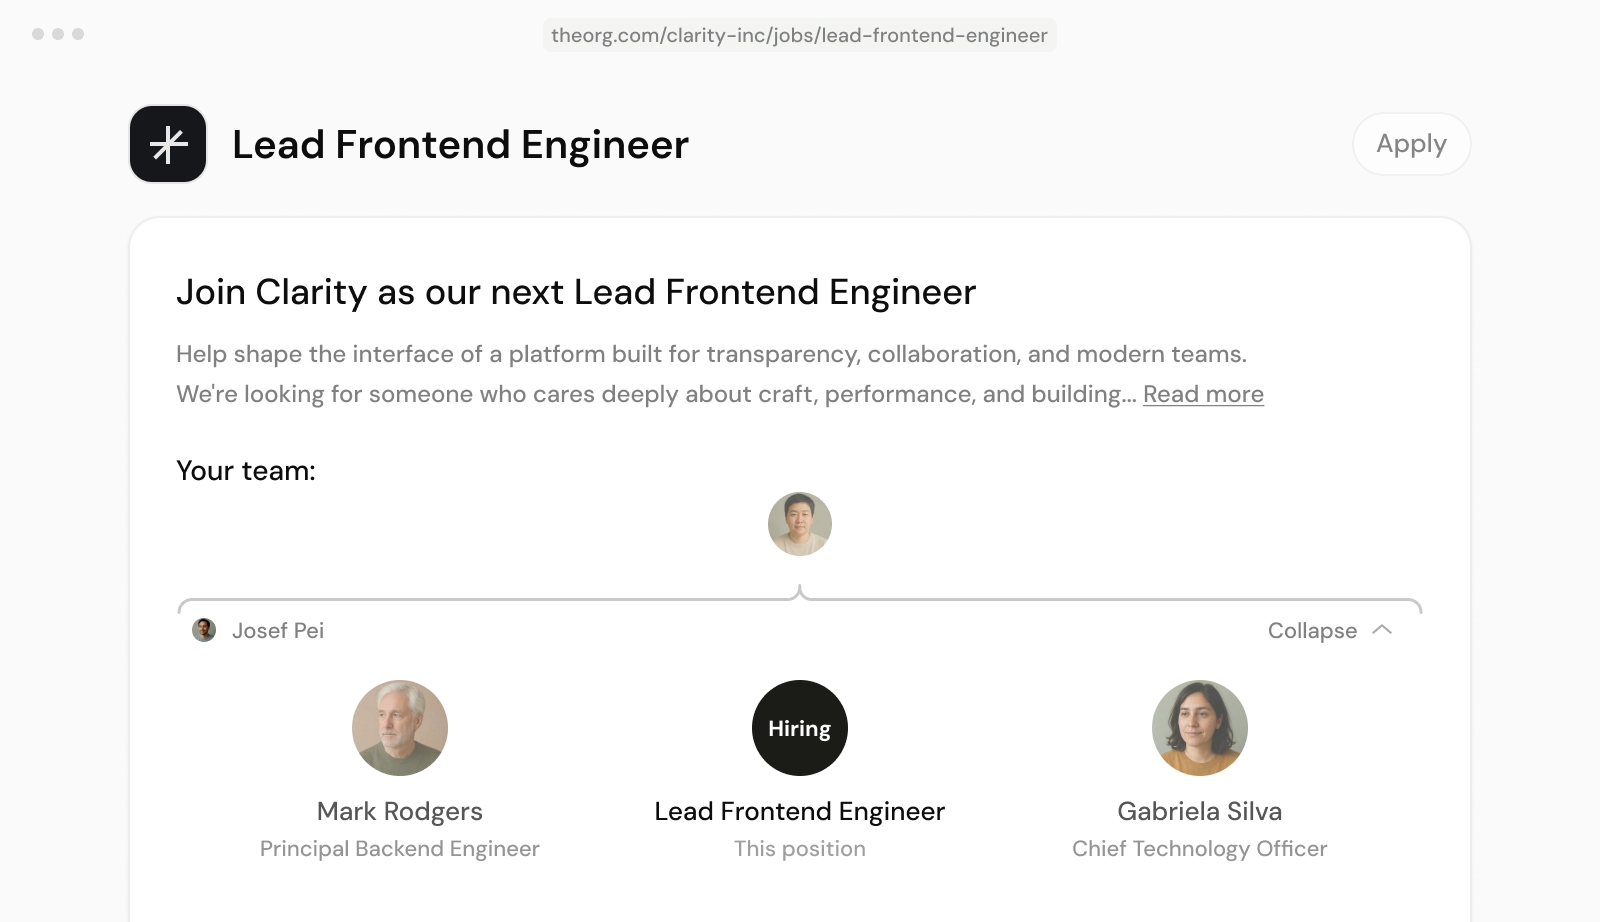Click Josef Pei's small avatar icon
1600x922 pixels.
[x=204, y=630]
